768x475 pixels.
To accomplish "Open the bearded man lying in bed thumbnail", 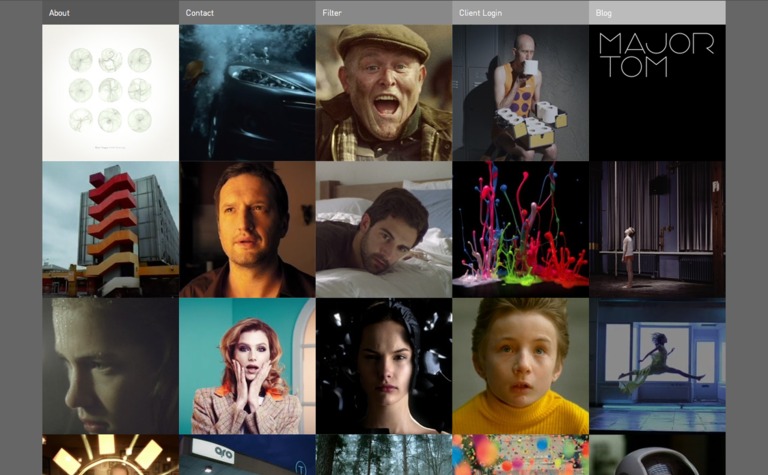I will tap(384, 230).
